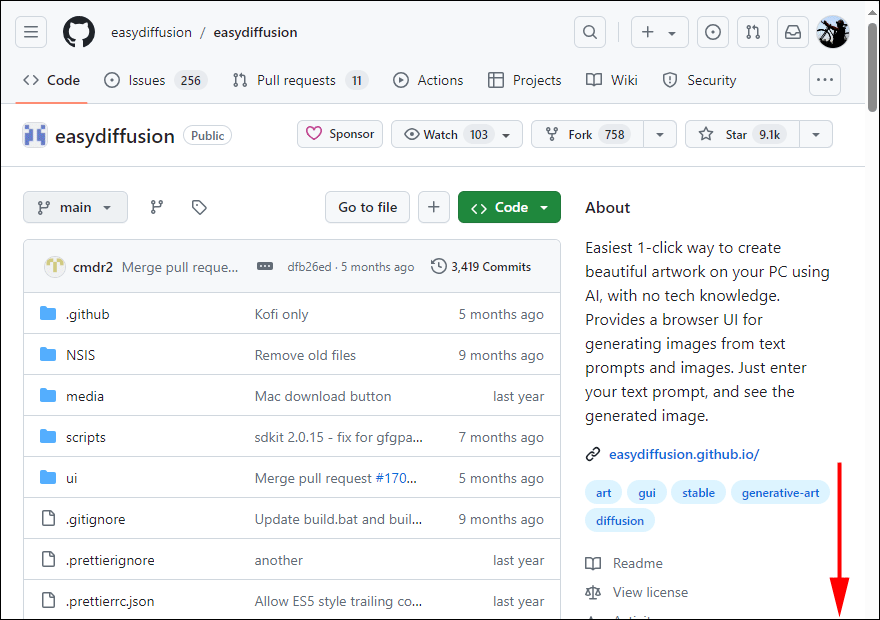
Task: Open the user profile avatar menu
Action: [x=833, y=32]
